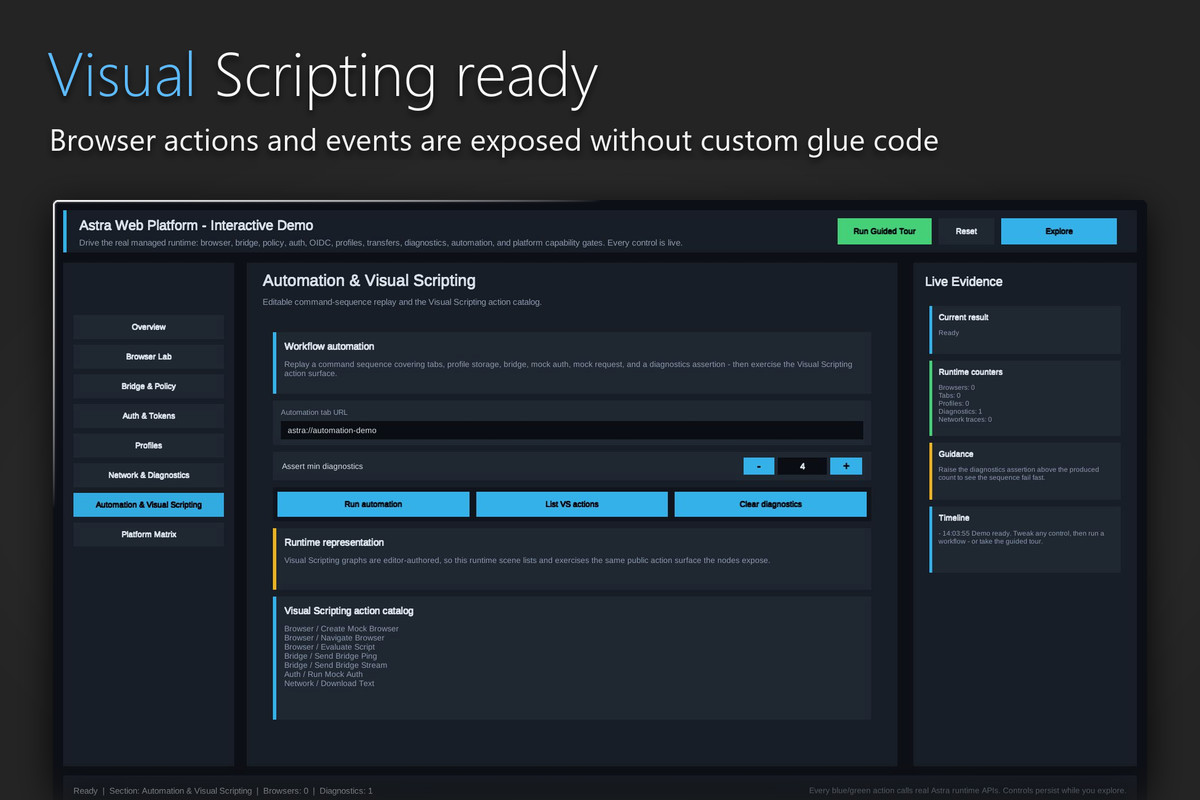Click the Workflow automation card heading
The height and width of the screenshot is (800, 1200).
(x=329, y=346)
